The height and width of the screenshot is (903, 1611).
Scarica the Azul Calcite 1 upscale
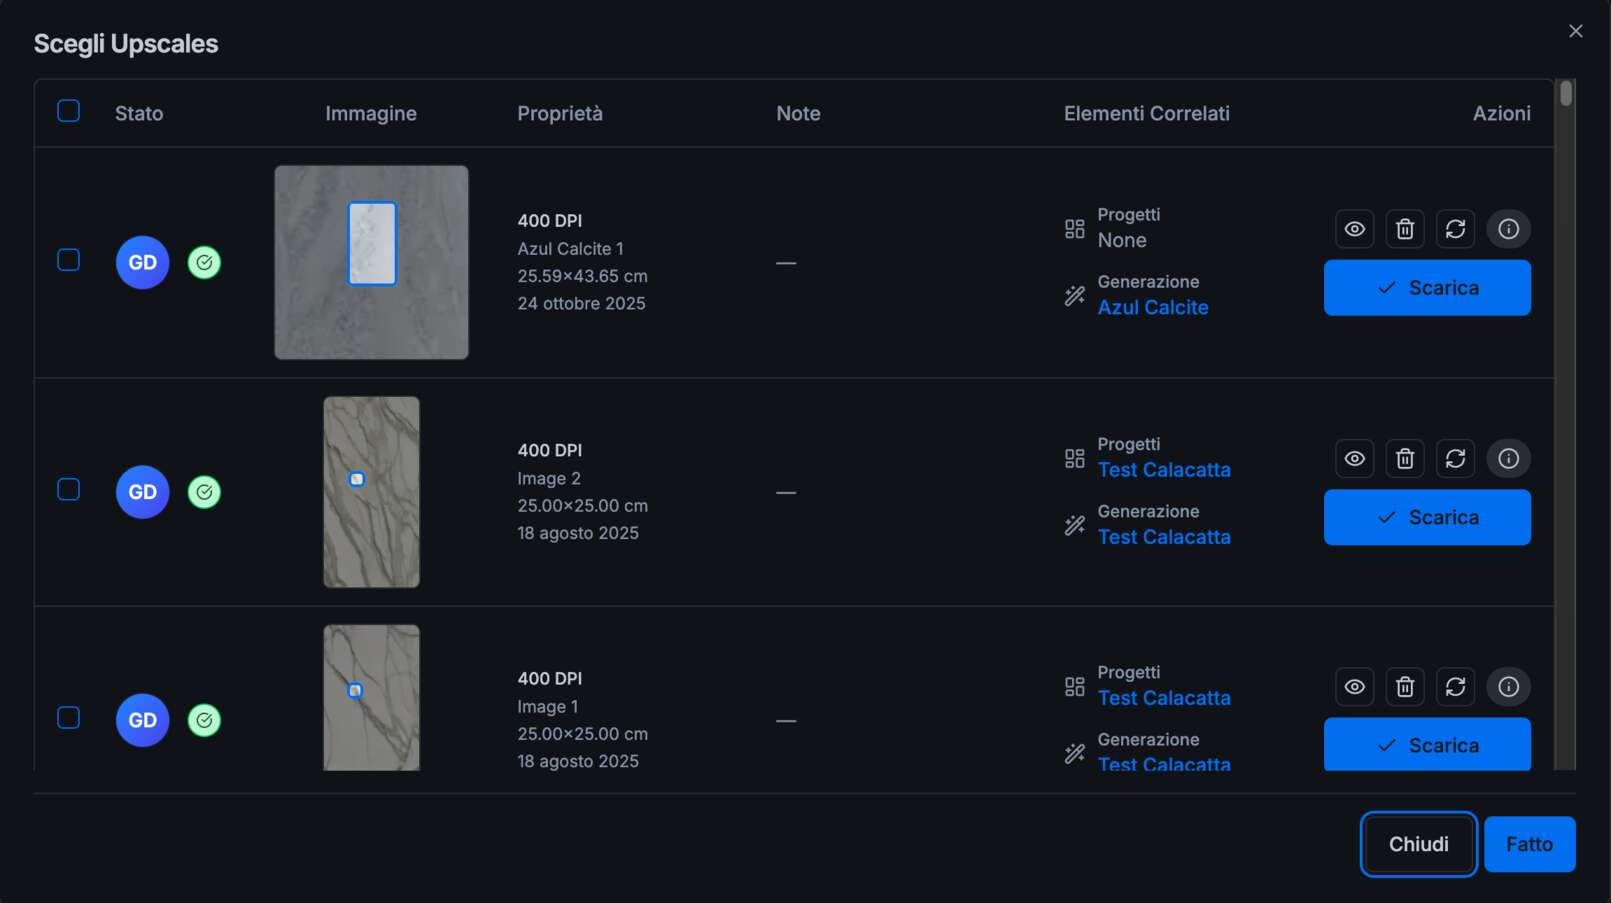click(1427, 287)
